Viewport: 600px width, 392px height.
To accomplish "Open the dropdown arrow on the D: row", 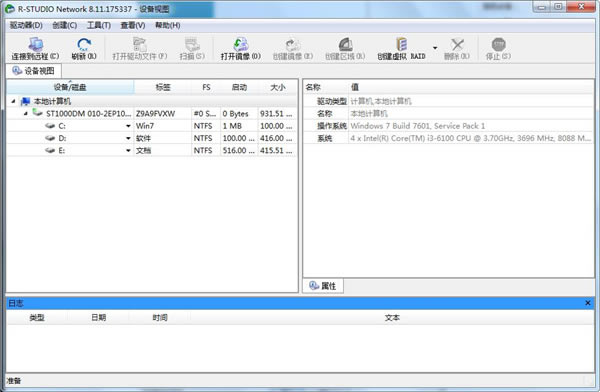I will tap(128, 138).
